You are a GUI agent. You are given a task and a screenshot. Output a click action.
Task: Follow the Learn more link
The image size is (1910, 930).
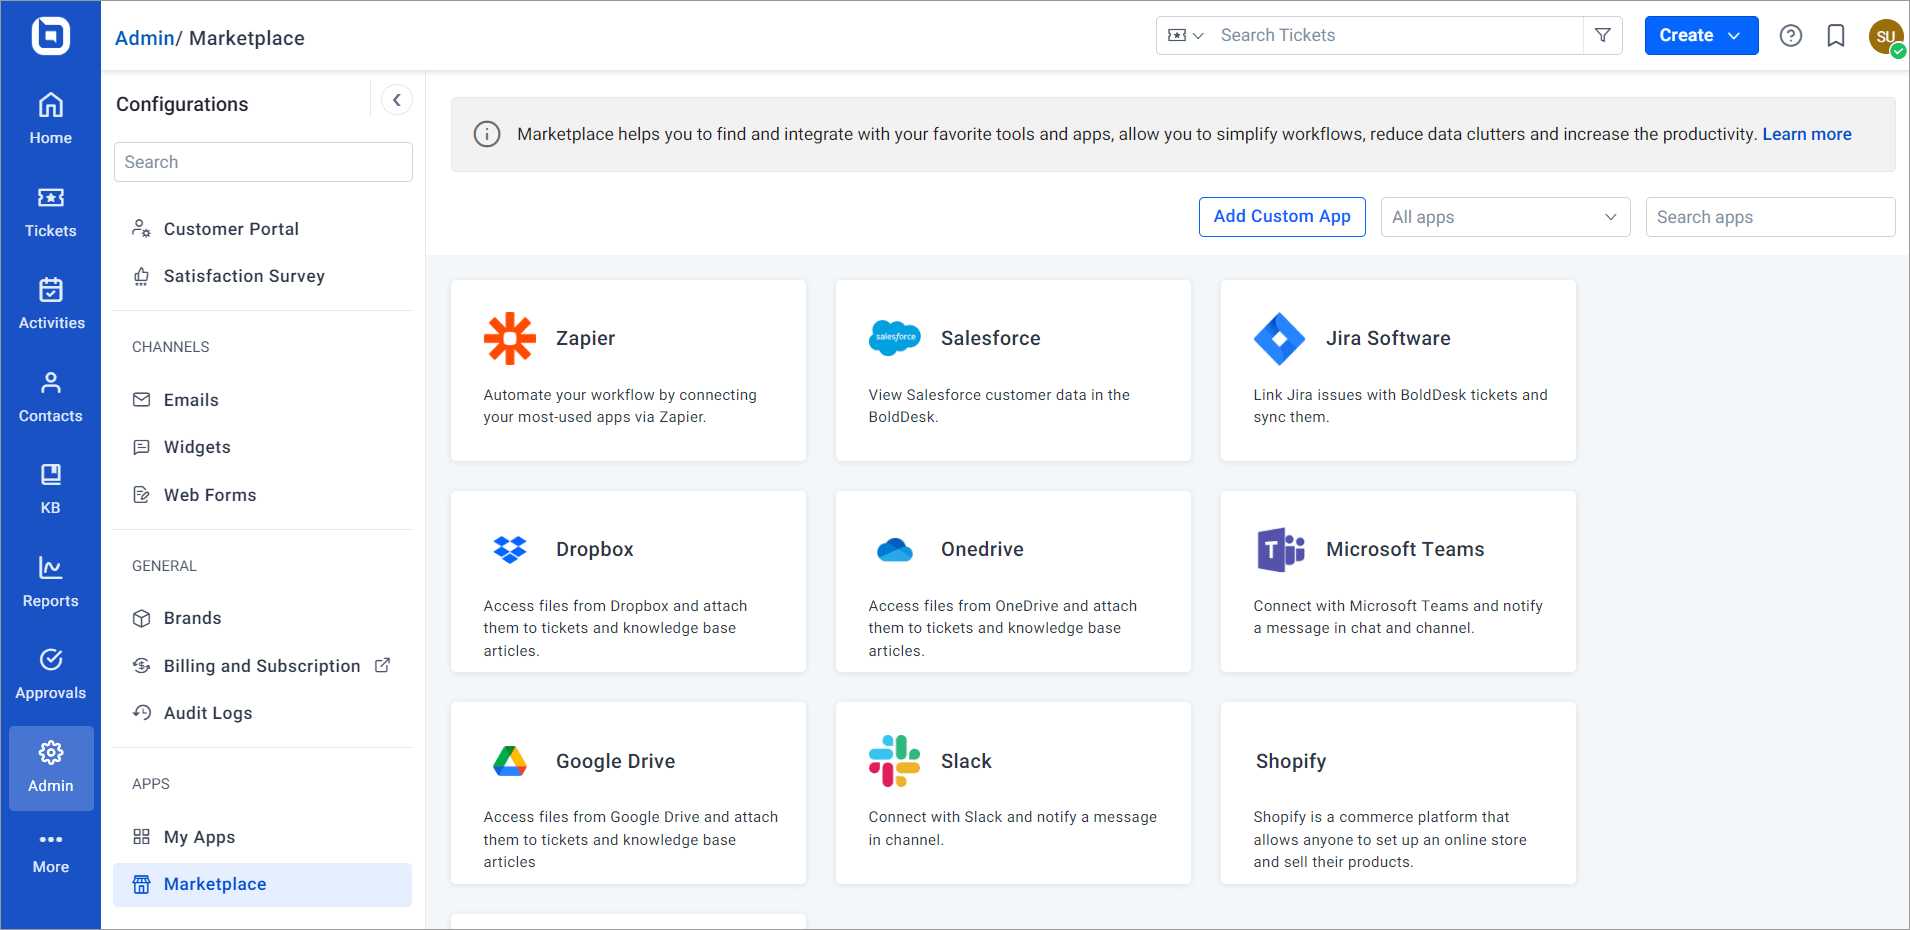(x=1806, y=134)
